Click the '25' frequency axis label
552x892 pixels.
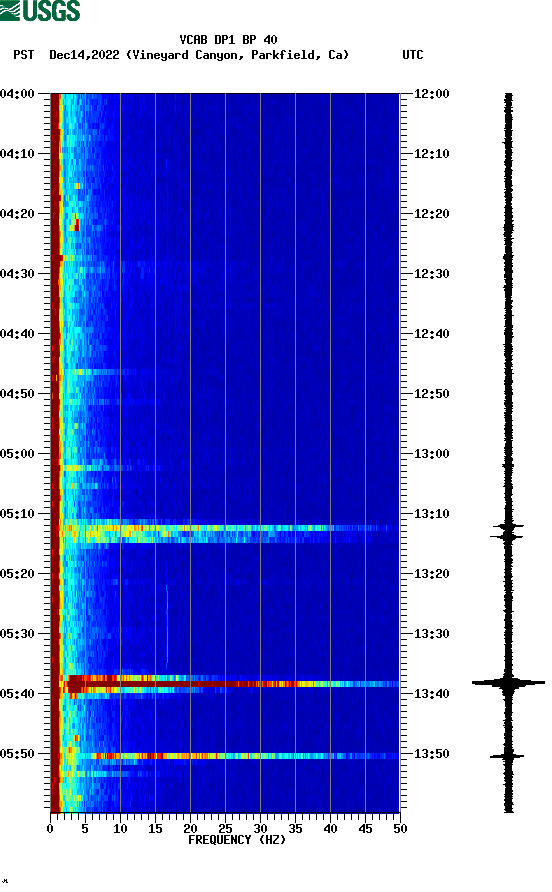tap(225, 829)
